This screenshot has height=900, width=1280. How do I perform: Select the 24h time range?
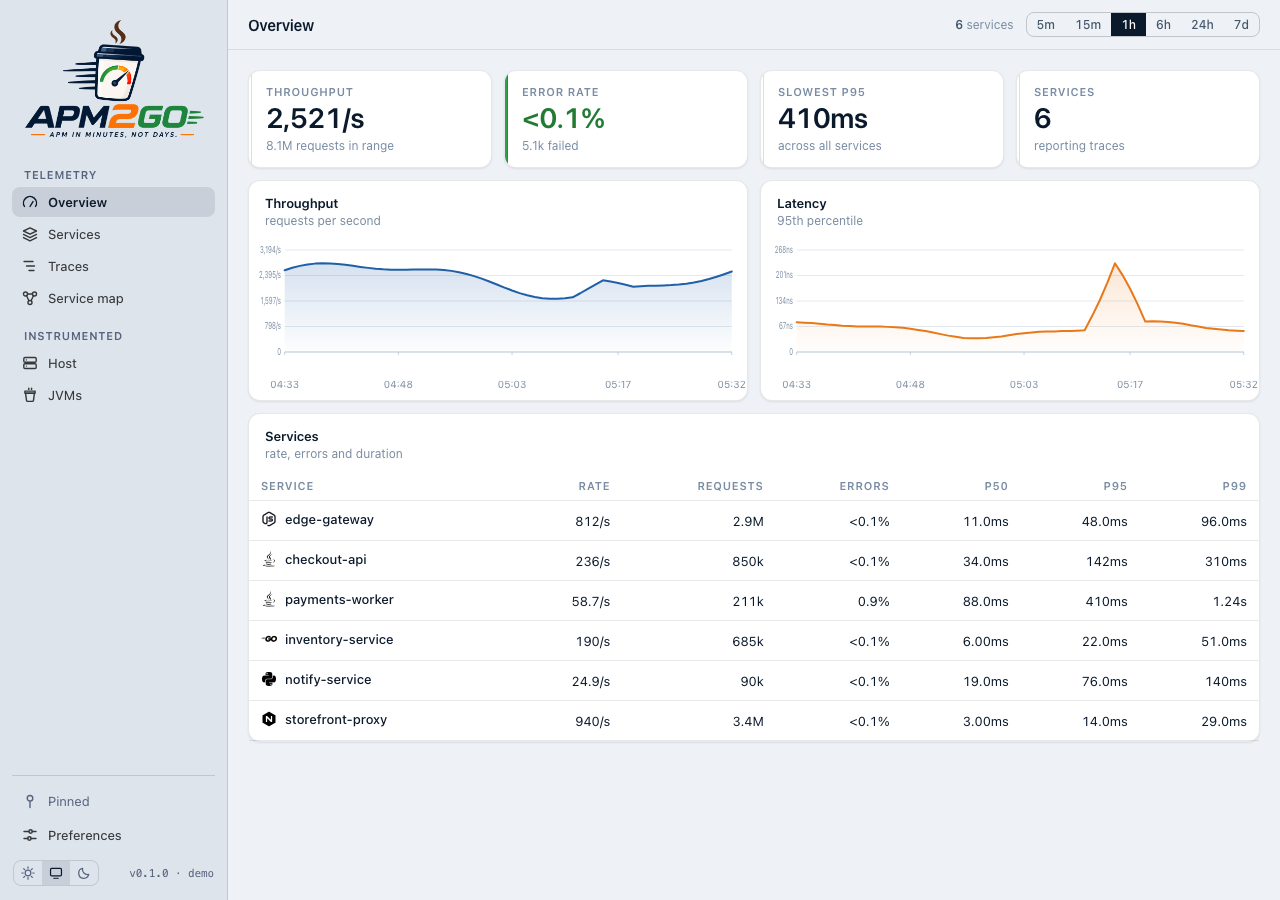(x=1202, y=25)
